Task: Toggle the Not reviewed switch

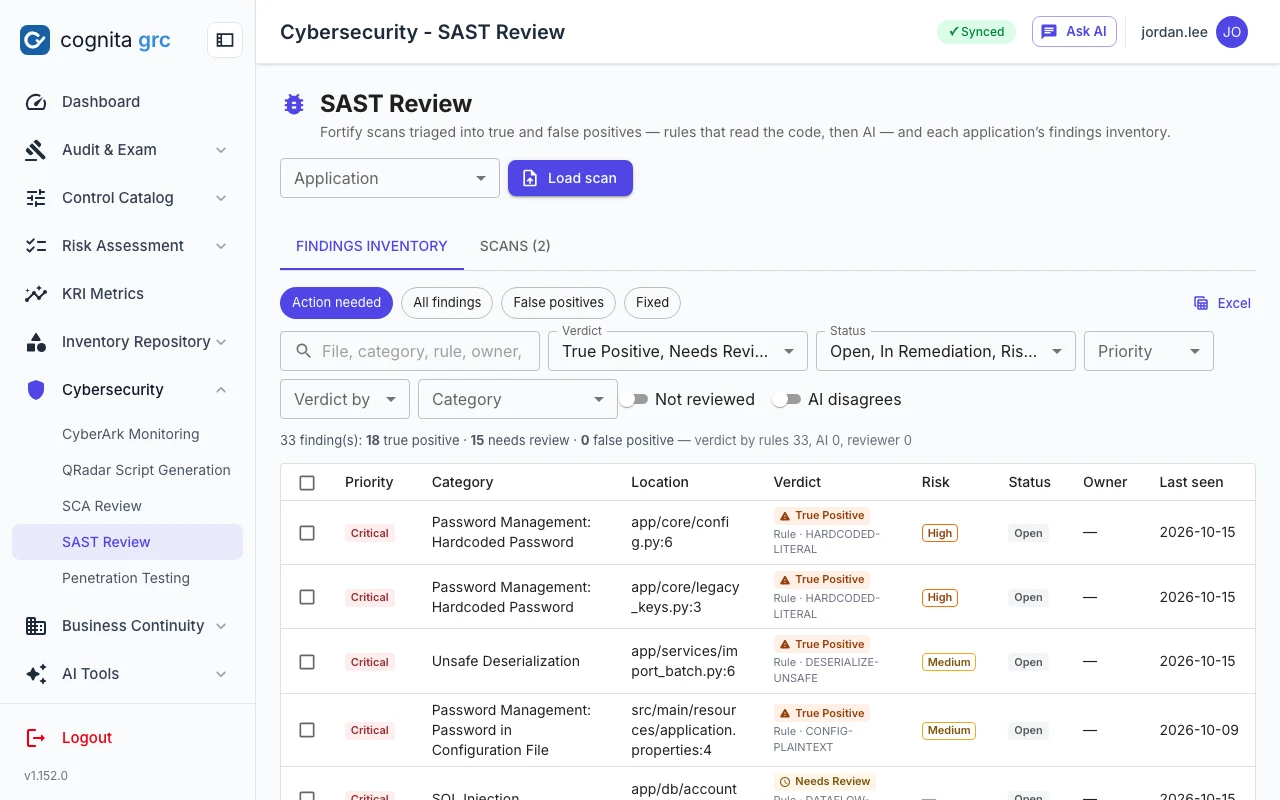Action: pyautogui.click(x=634, y=399)
